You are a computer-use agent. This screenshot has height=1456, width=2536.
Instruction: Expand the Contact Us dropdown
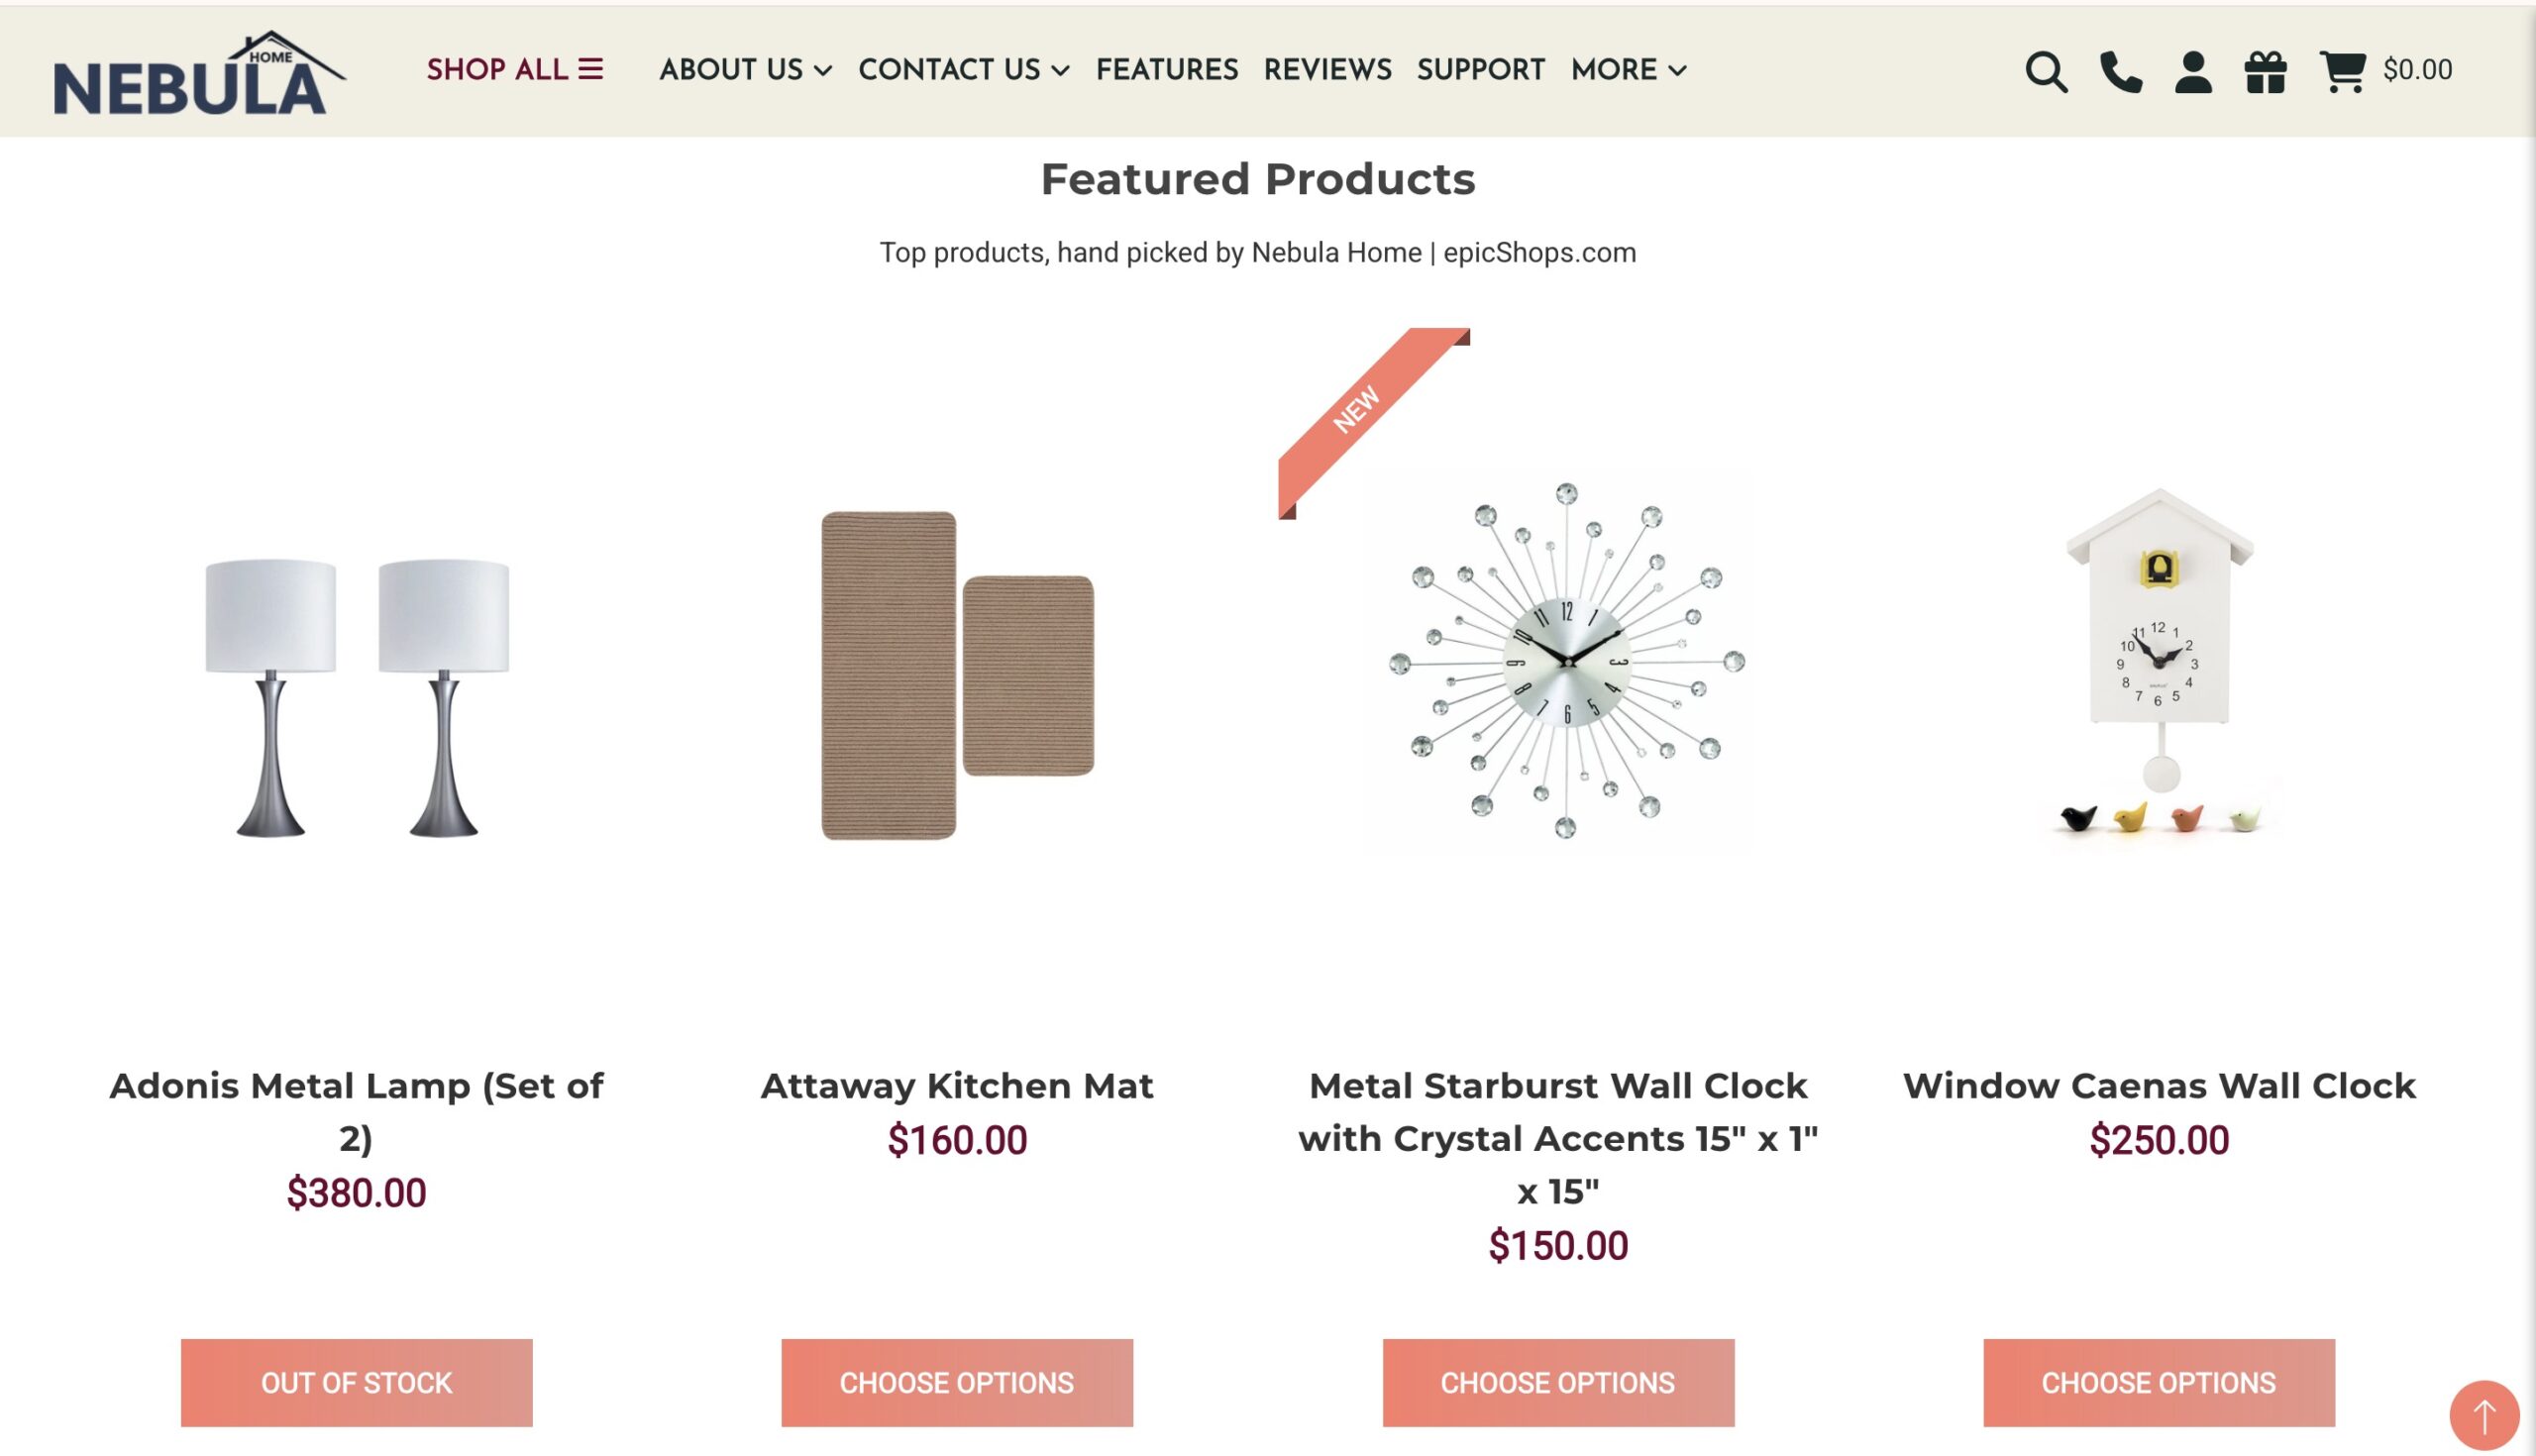[x=964, y=70]
